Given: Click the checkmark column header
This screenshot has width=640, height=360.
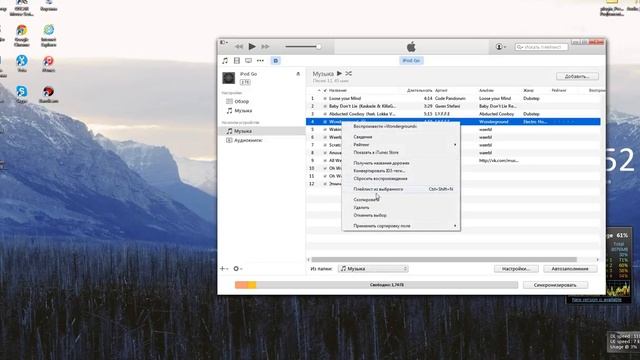Looking at the screenshot, I should (325, 90).
